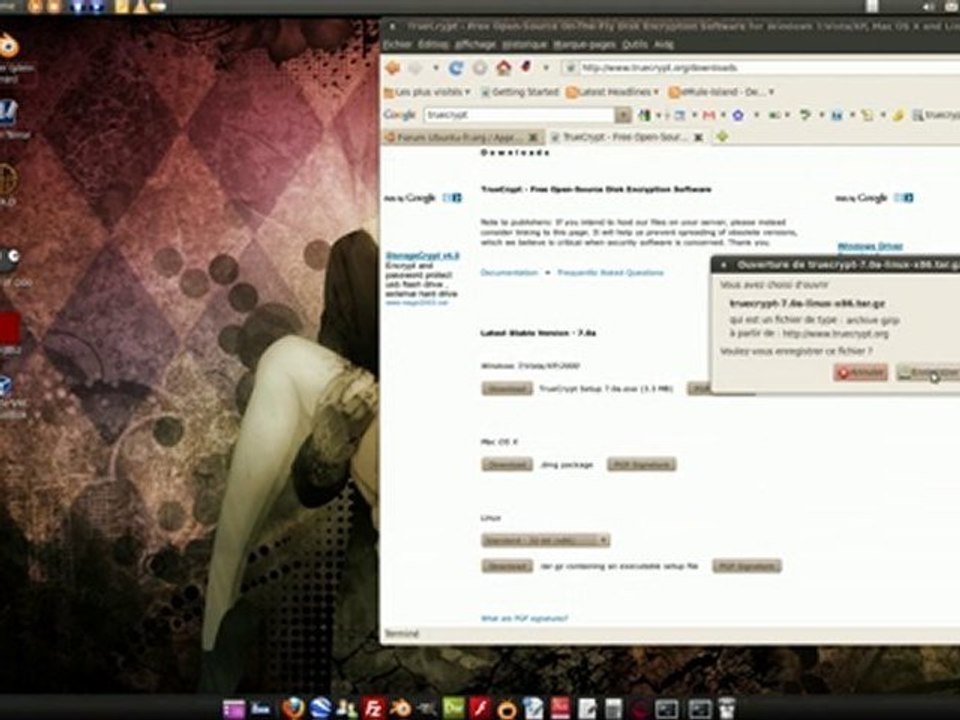960x720 pixels.
Task: Open the Documentation link
Action: (509, 272)
